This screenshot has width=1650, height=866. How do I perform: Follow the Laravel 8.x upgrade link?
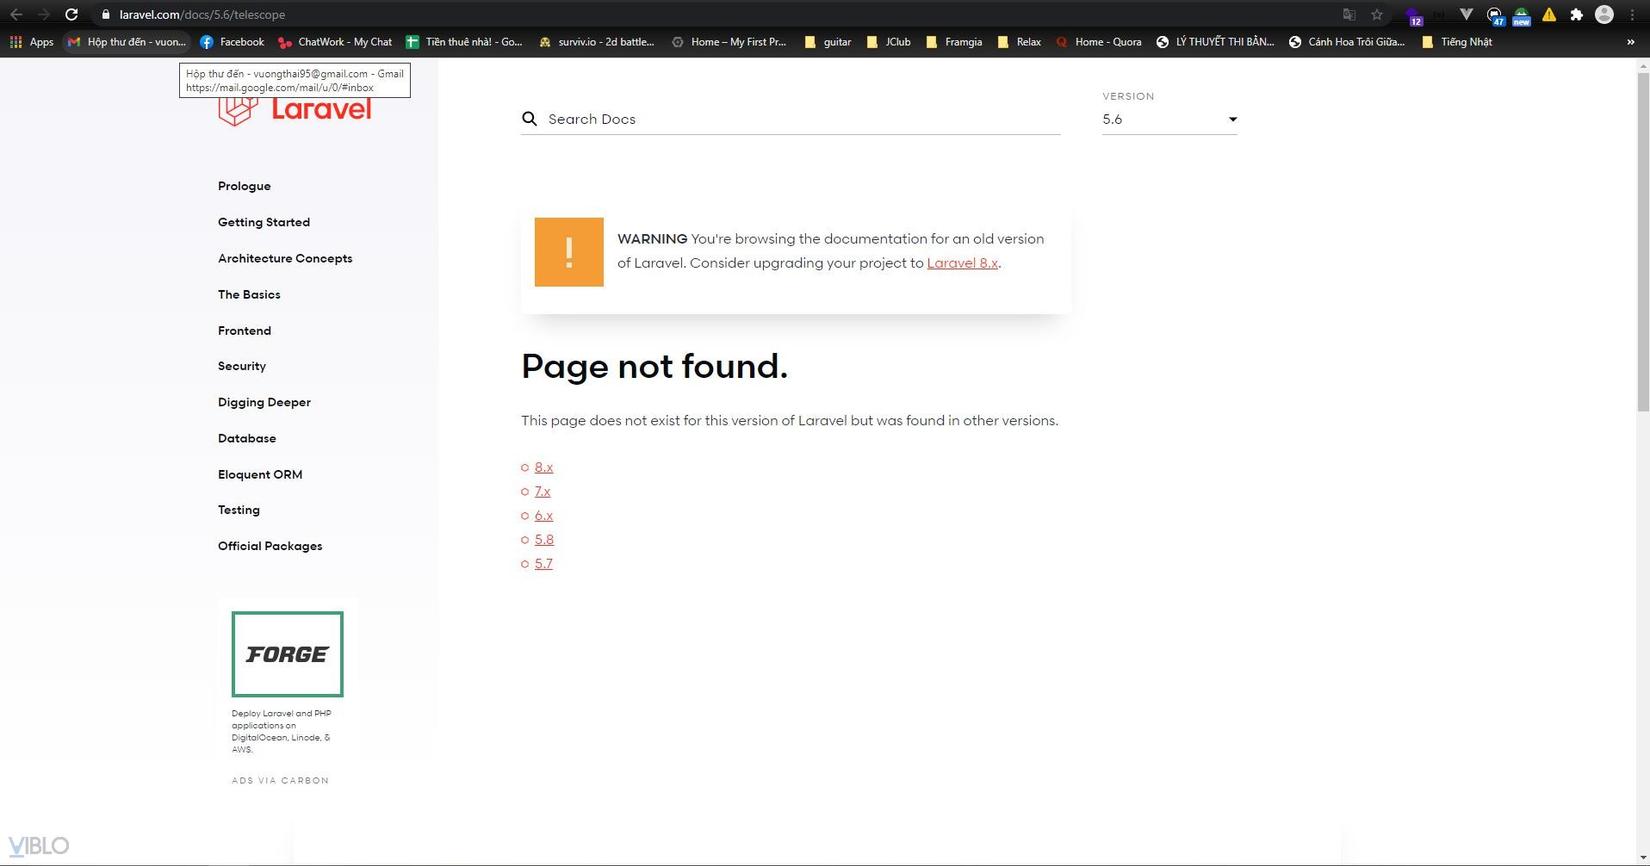click(x=962, y=263)
